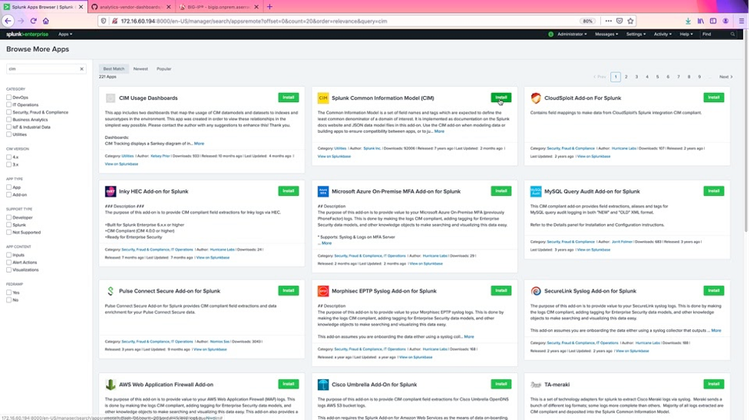This screenshot has height=420, width=750.
Task: Click the Inky HEC Add-on icon
Action: point(110,191)
